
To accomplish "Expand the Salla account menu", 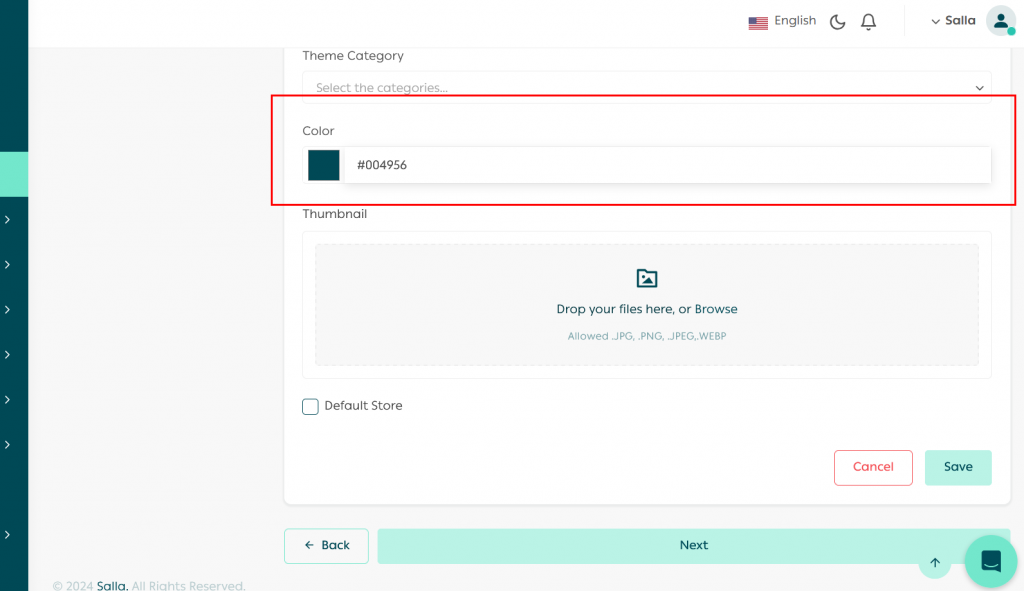I will pos(953,21).
